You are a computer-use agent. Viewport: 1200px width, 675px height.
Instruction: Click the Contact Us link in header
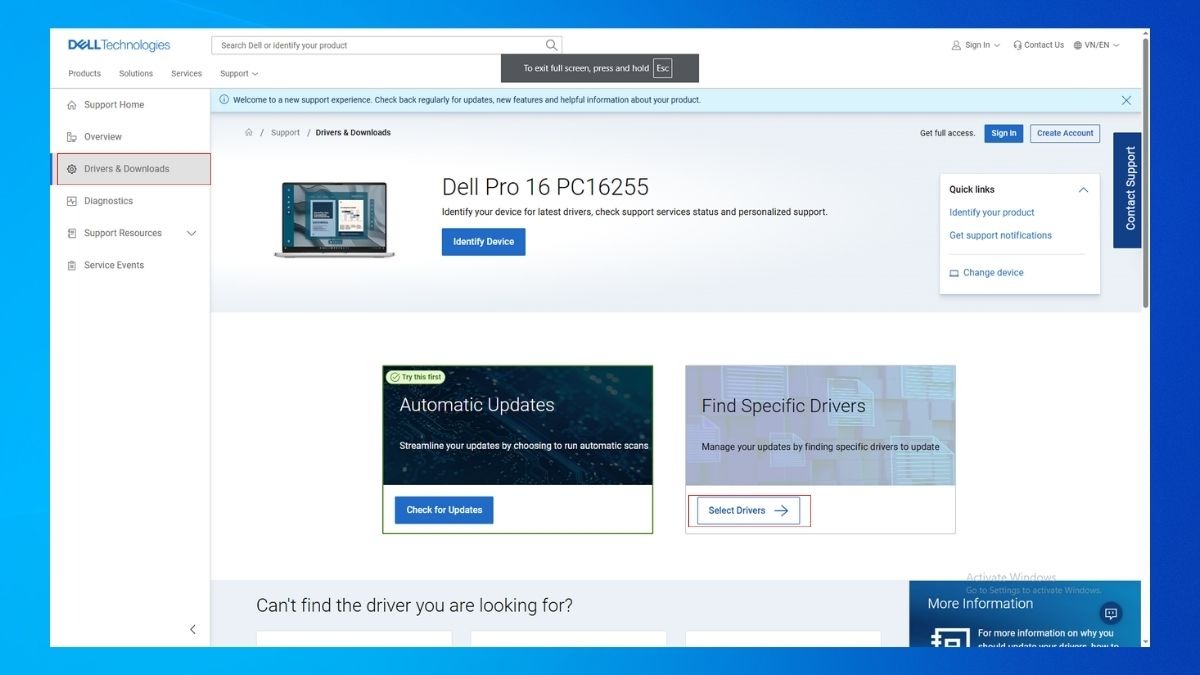1044,45
